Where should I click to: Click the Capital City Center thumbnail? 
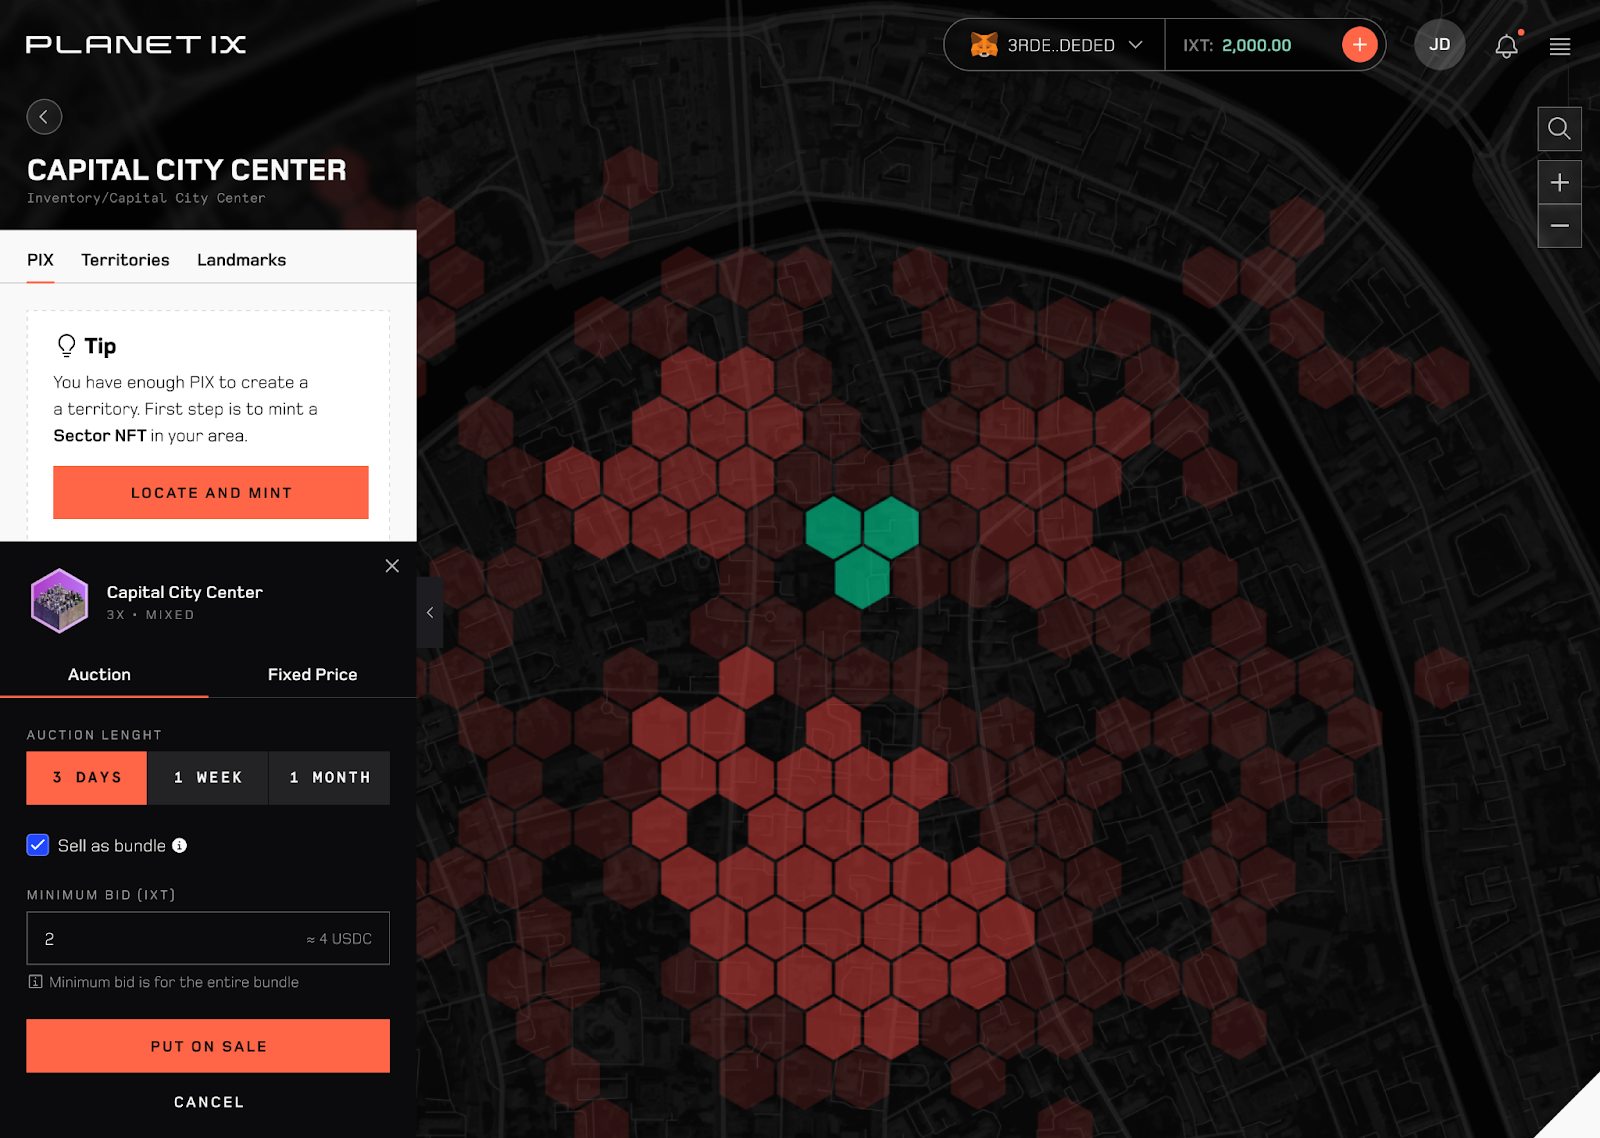coord(59,600)
